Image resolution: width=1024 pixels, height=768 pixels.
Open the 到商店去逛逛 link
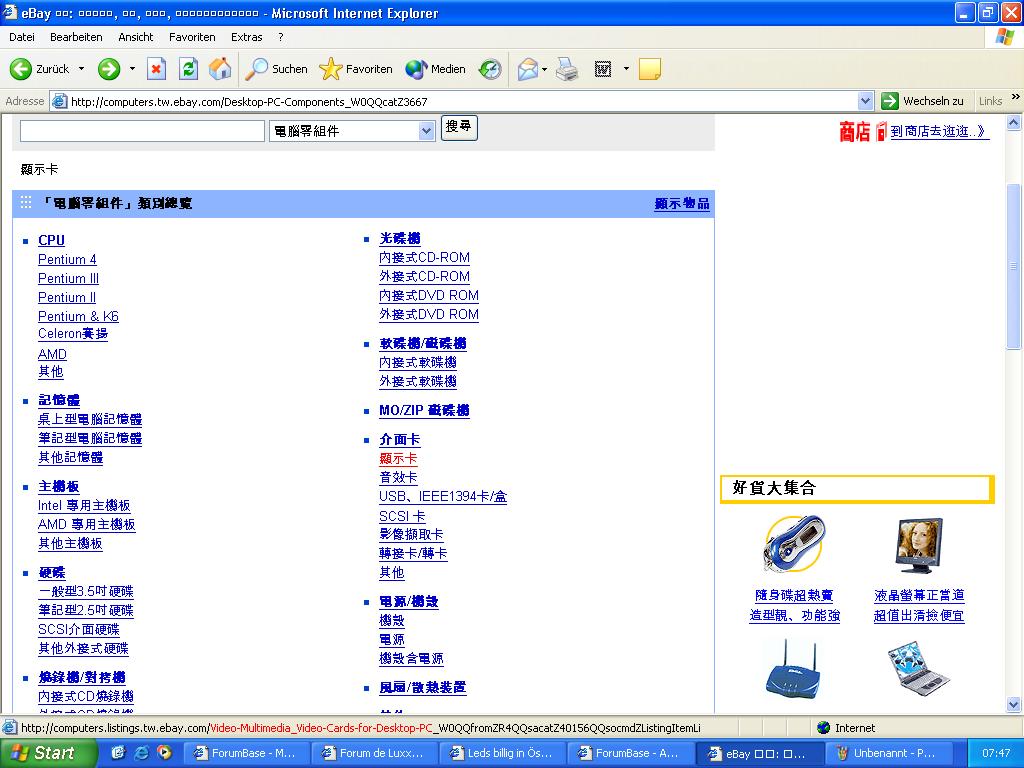[x=940, y=131]
